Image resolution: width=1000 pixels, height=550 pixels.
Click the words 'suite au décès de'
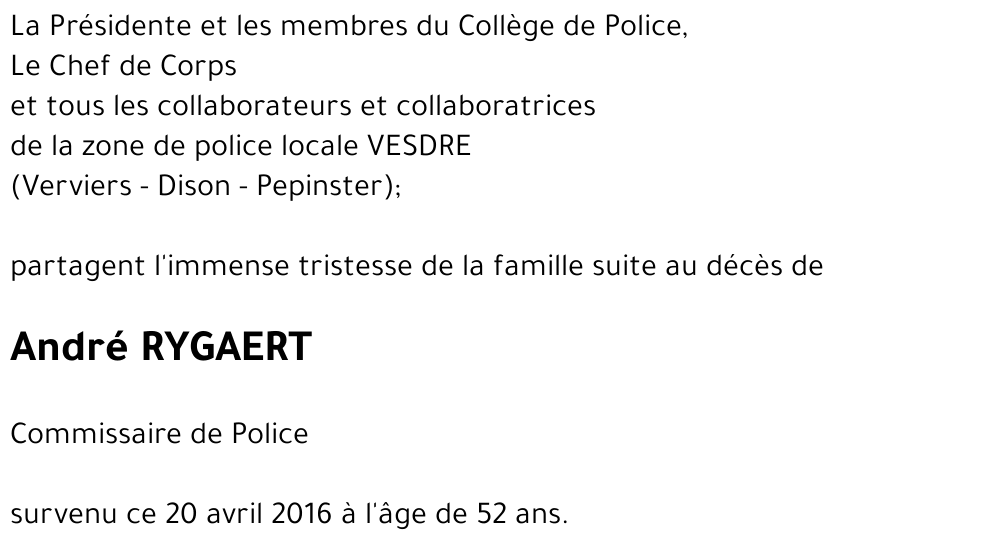(x=708, y=265)
